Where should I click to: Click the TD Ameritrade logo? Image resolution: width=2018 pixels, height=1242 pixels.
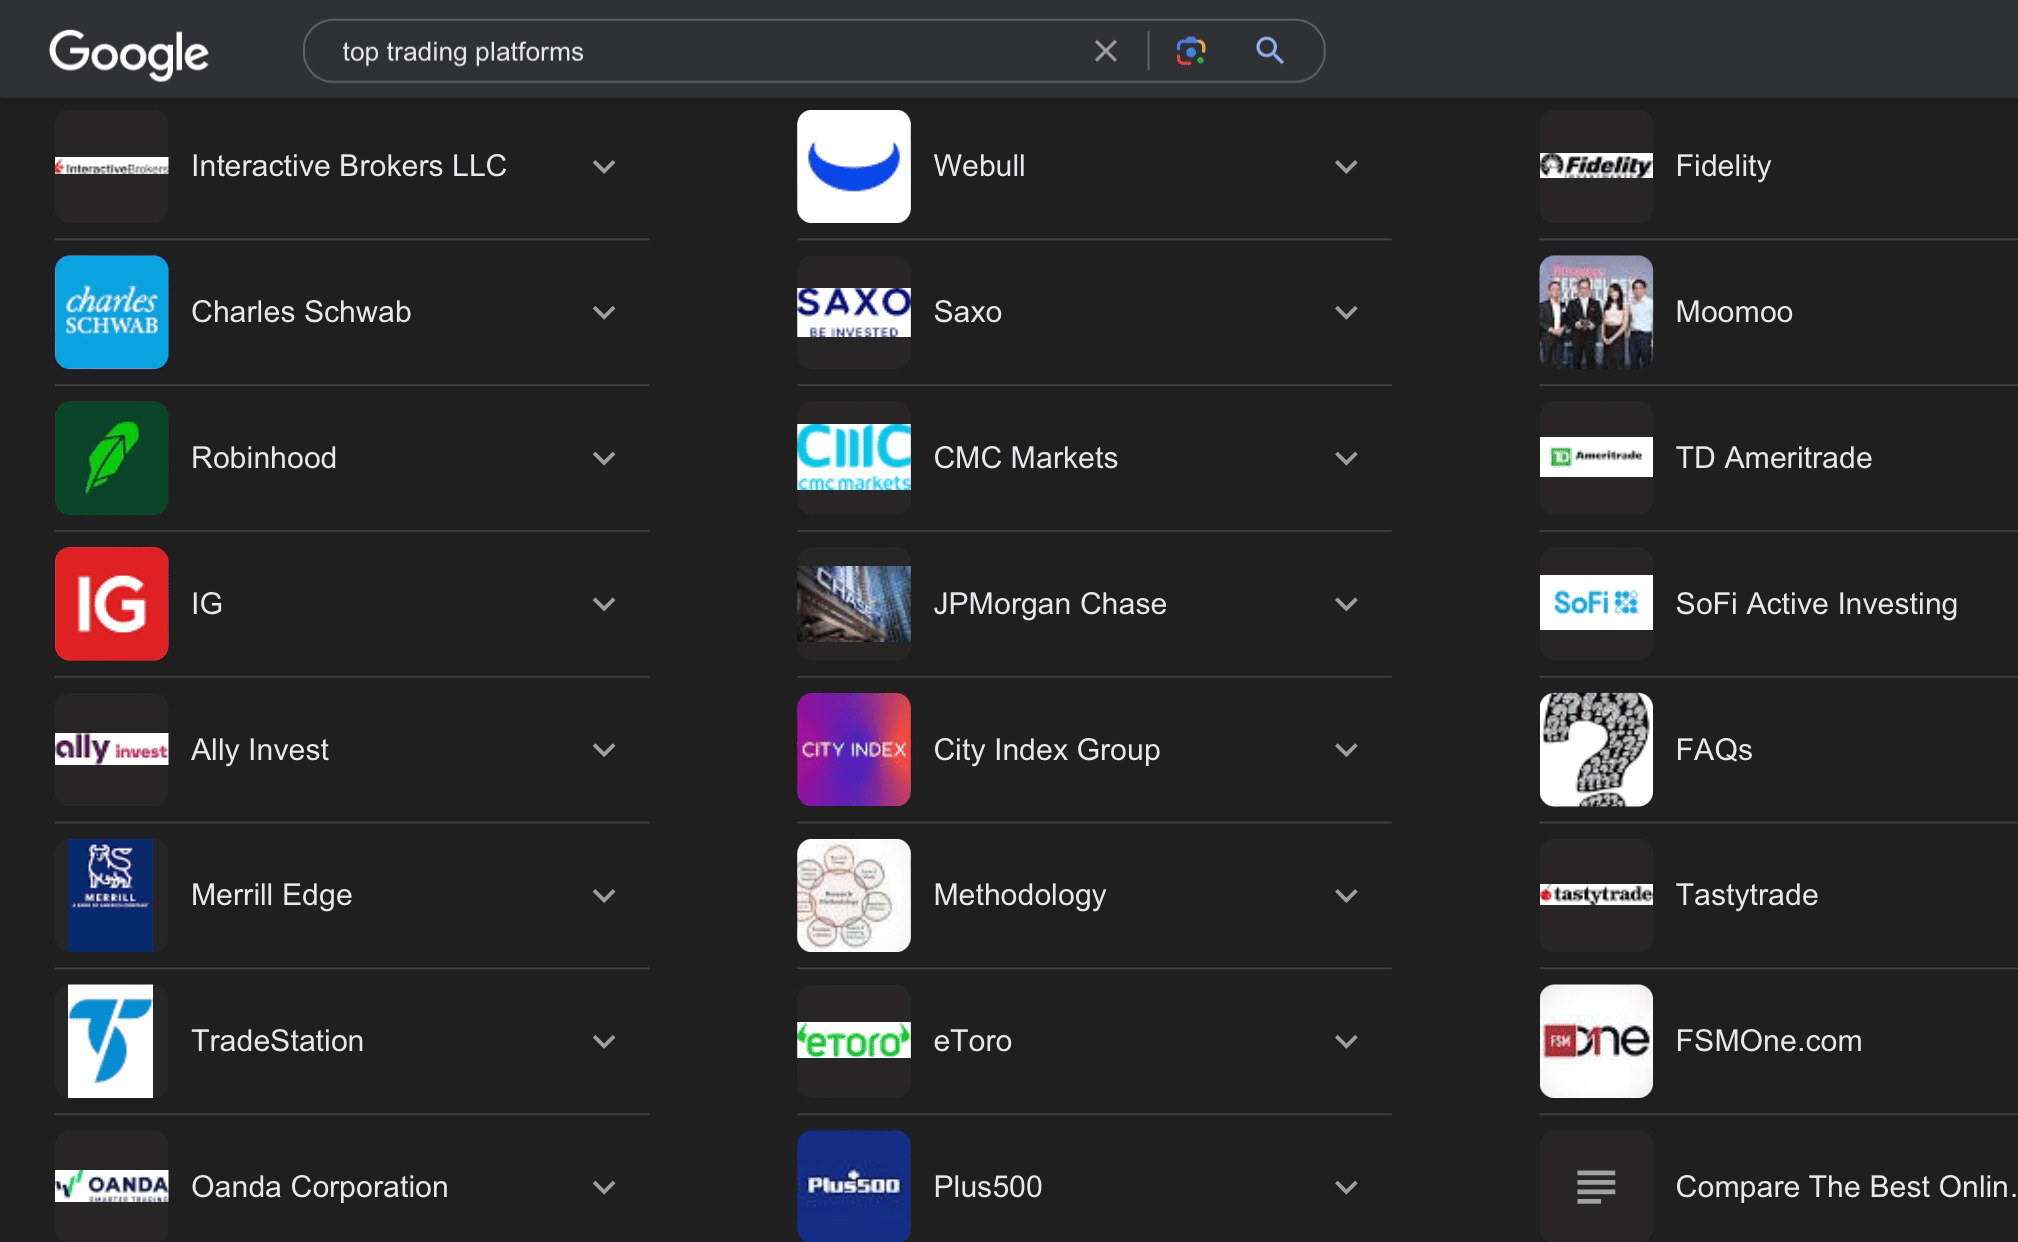tap(1596, 458)
